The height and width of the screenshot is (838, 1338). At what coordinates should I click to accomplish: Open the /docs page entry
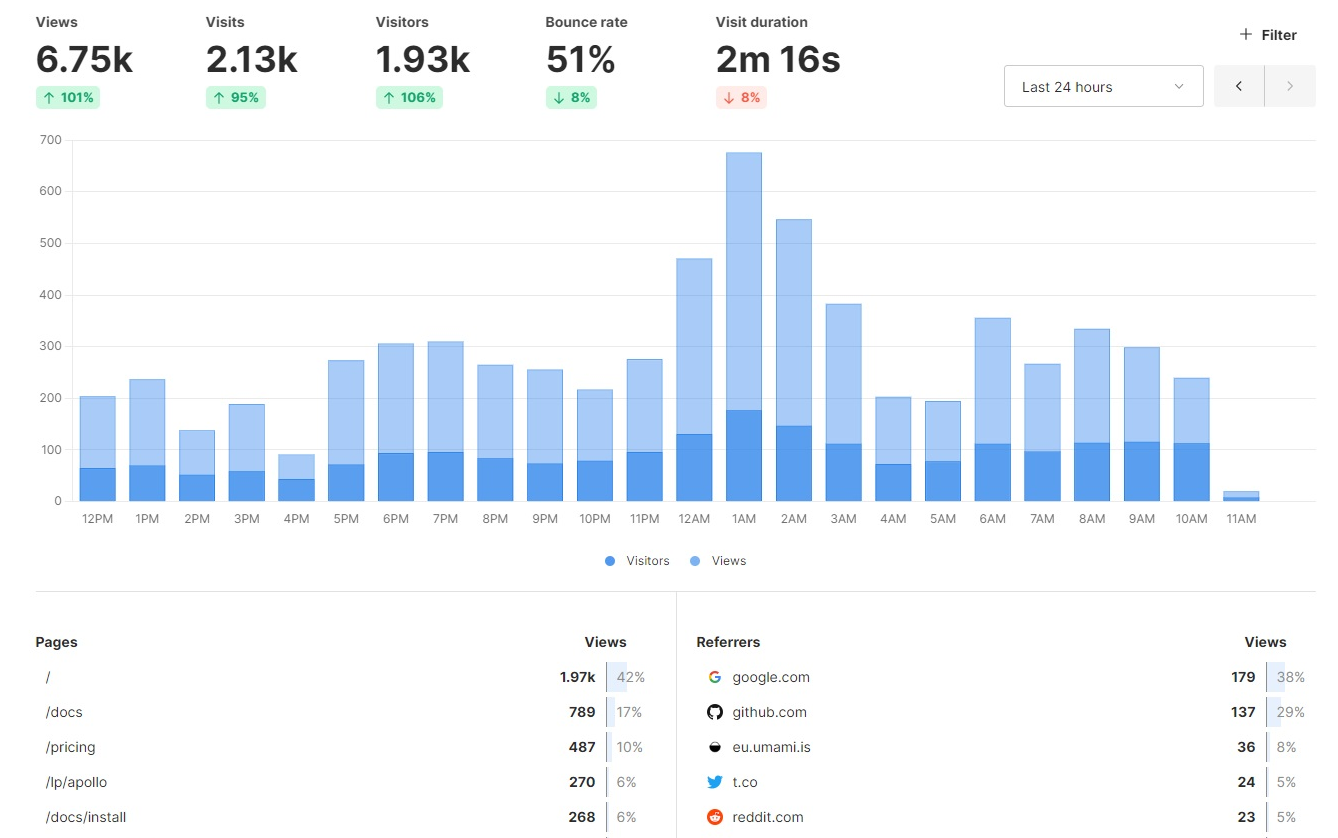[64, 712]
